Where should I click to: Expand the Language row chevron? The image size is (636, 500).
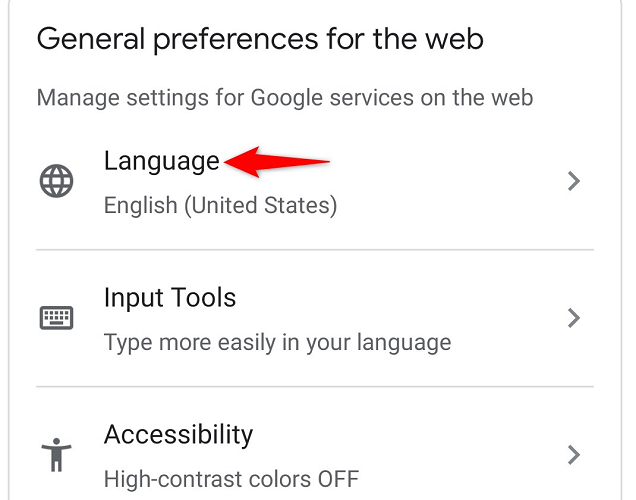click(x=573, y=182)
